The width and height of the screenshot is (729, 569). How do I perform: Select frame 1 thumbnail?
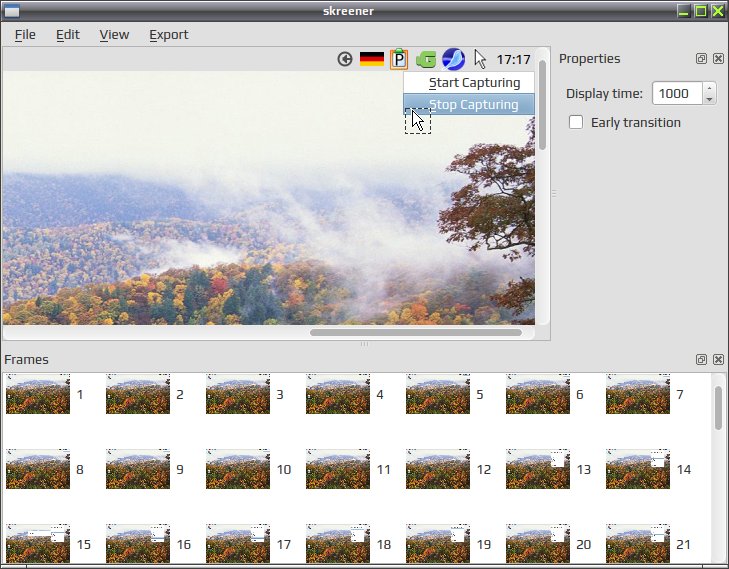pos(38,394)
